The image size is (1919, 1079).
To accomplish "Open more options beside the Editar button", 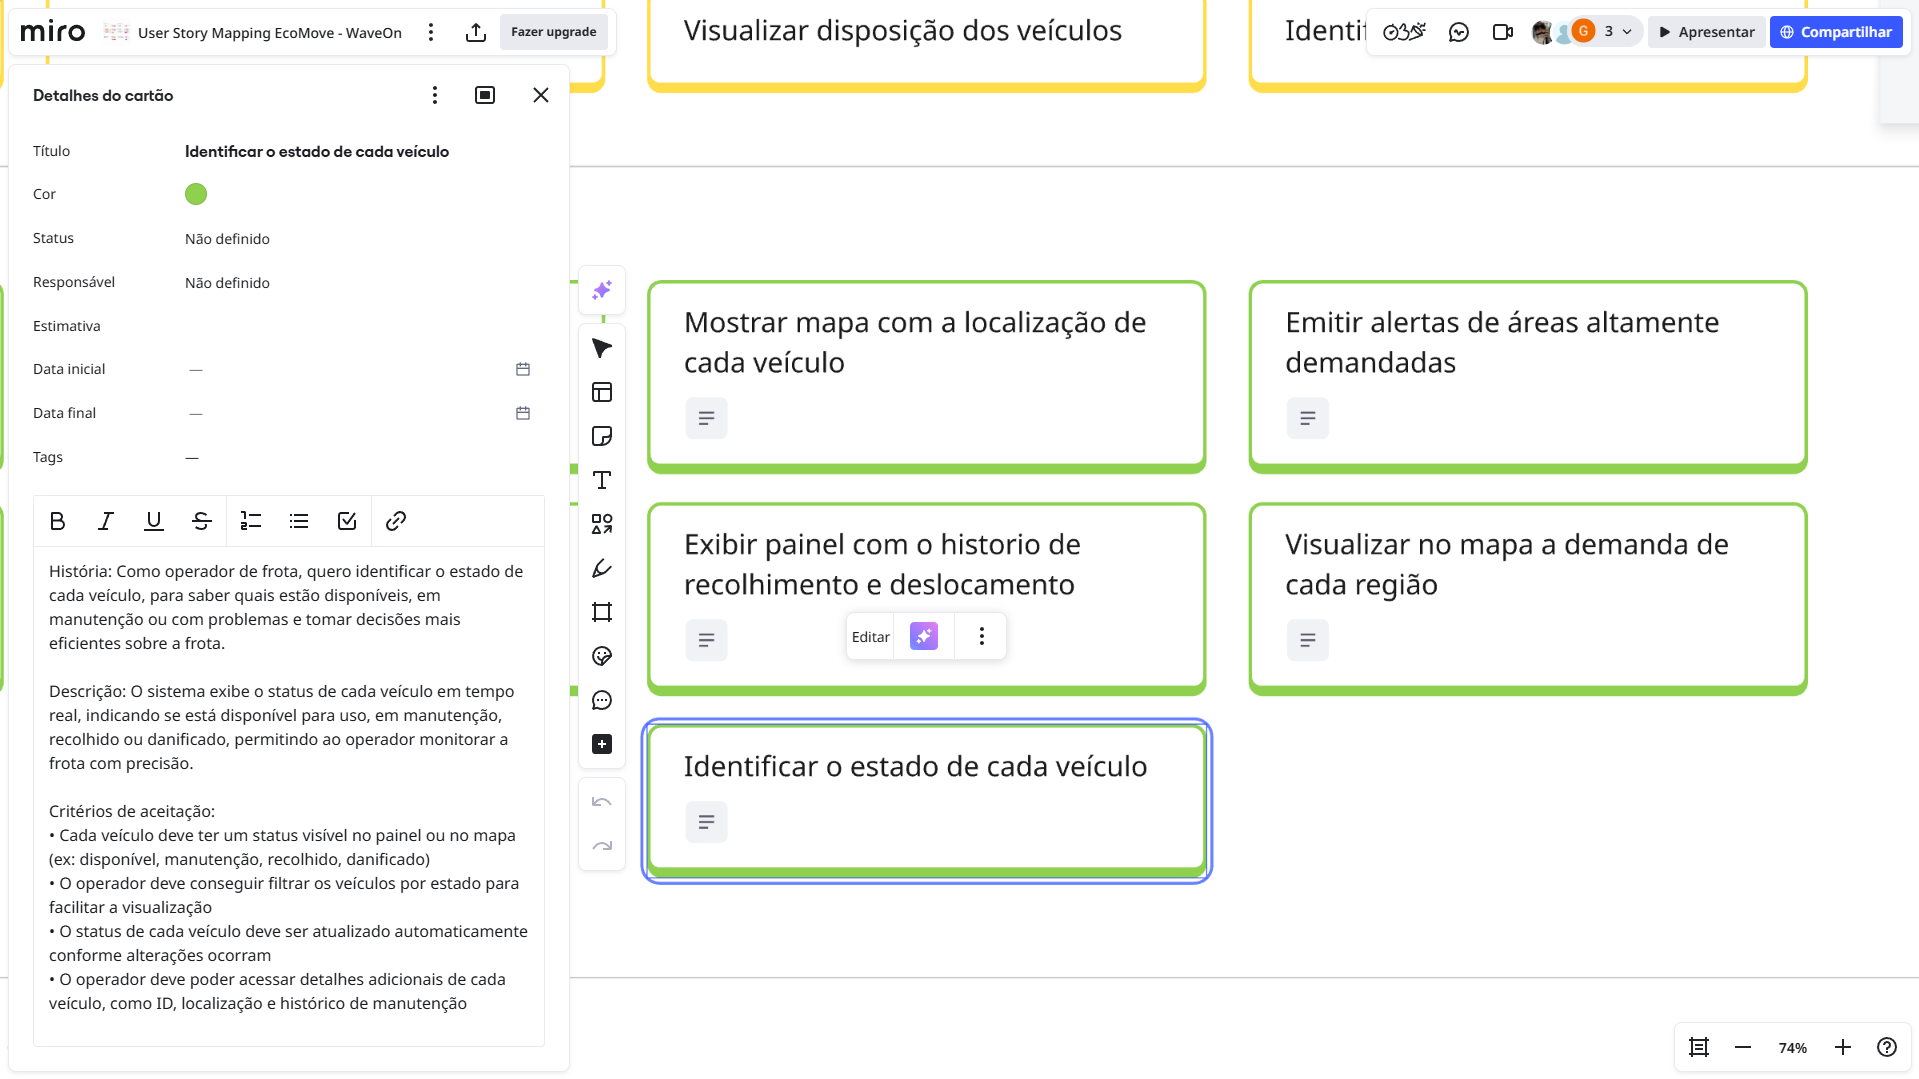I will point(981,637).
